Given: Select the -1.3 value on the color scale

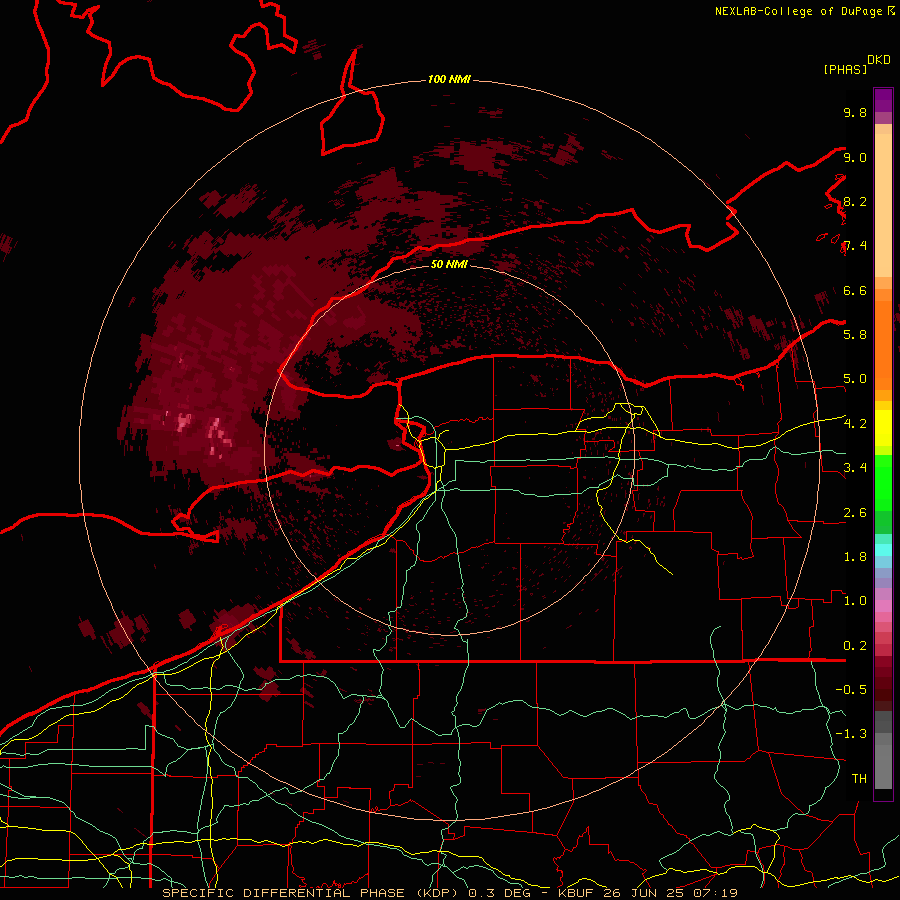Looking at the screenshot, I should pyautogui.click(x=851, y=734).
